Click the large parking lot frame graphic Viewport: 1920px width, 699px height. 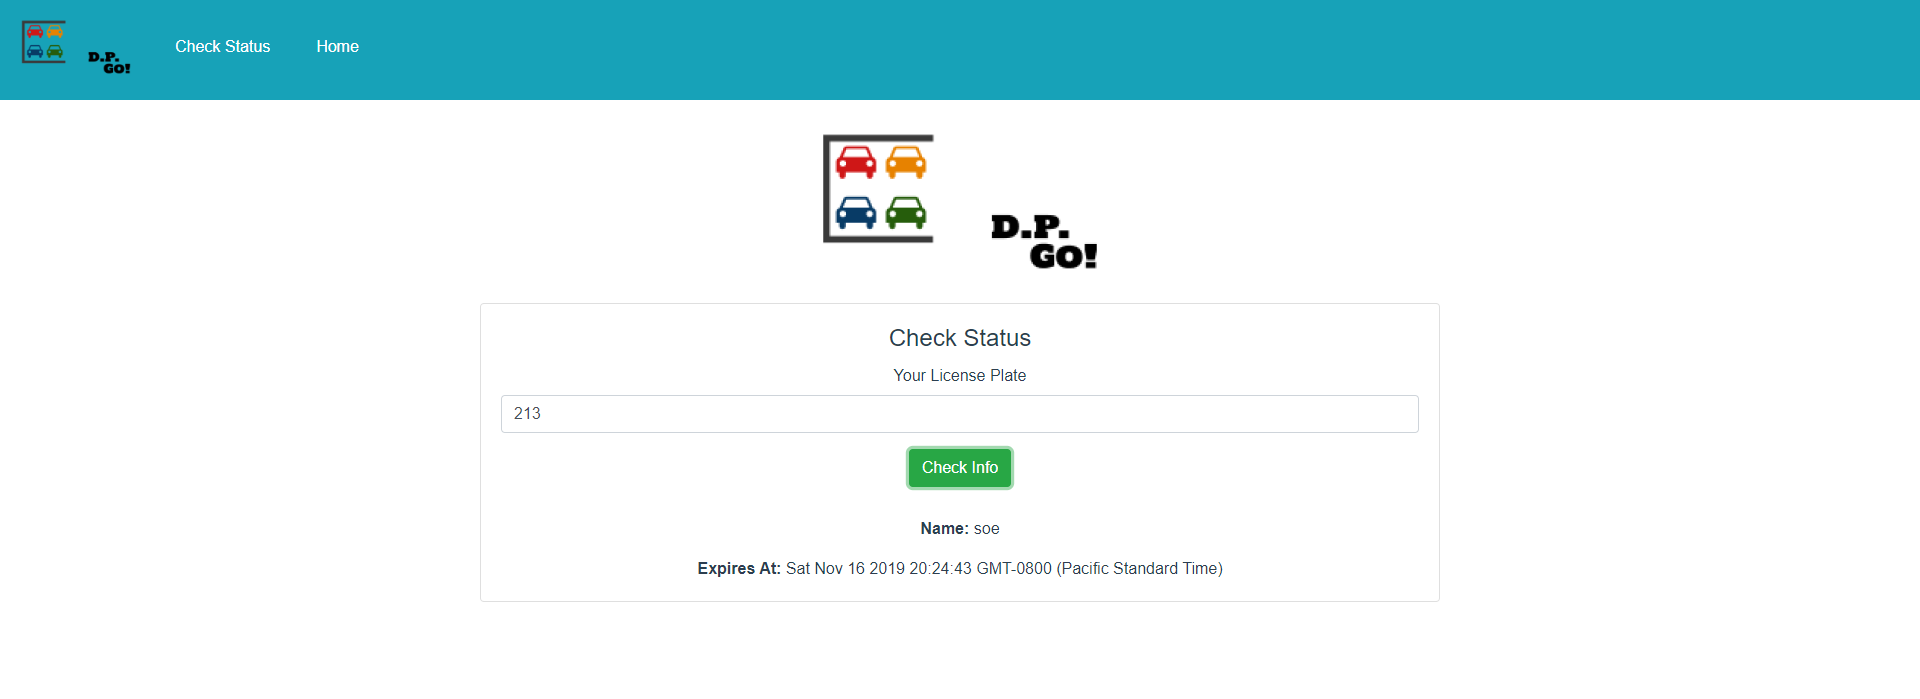coord(878,188)
